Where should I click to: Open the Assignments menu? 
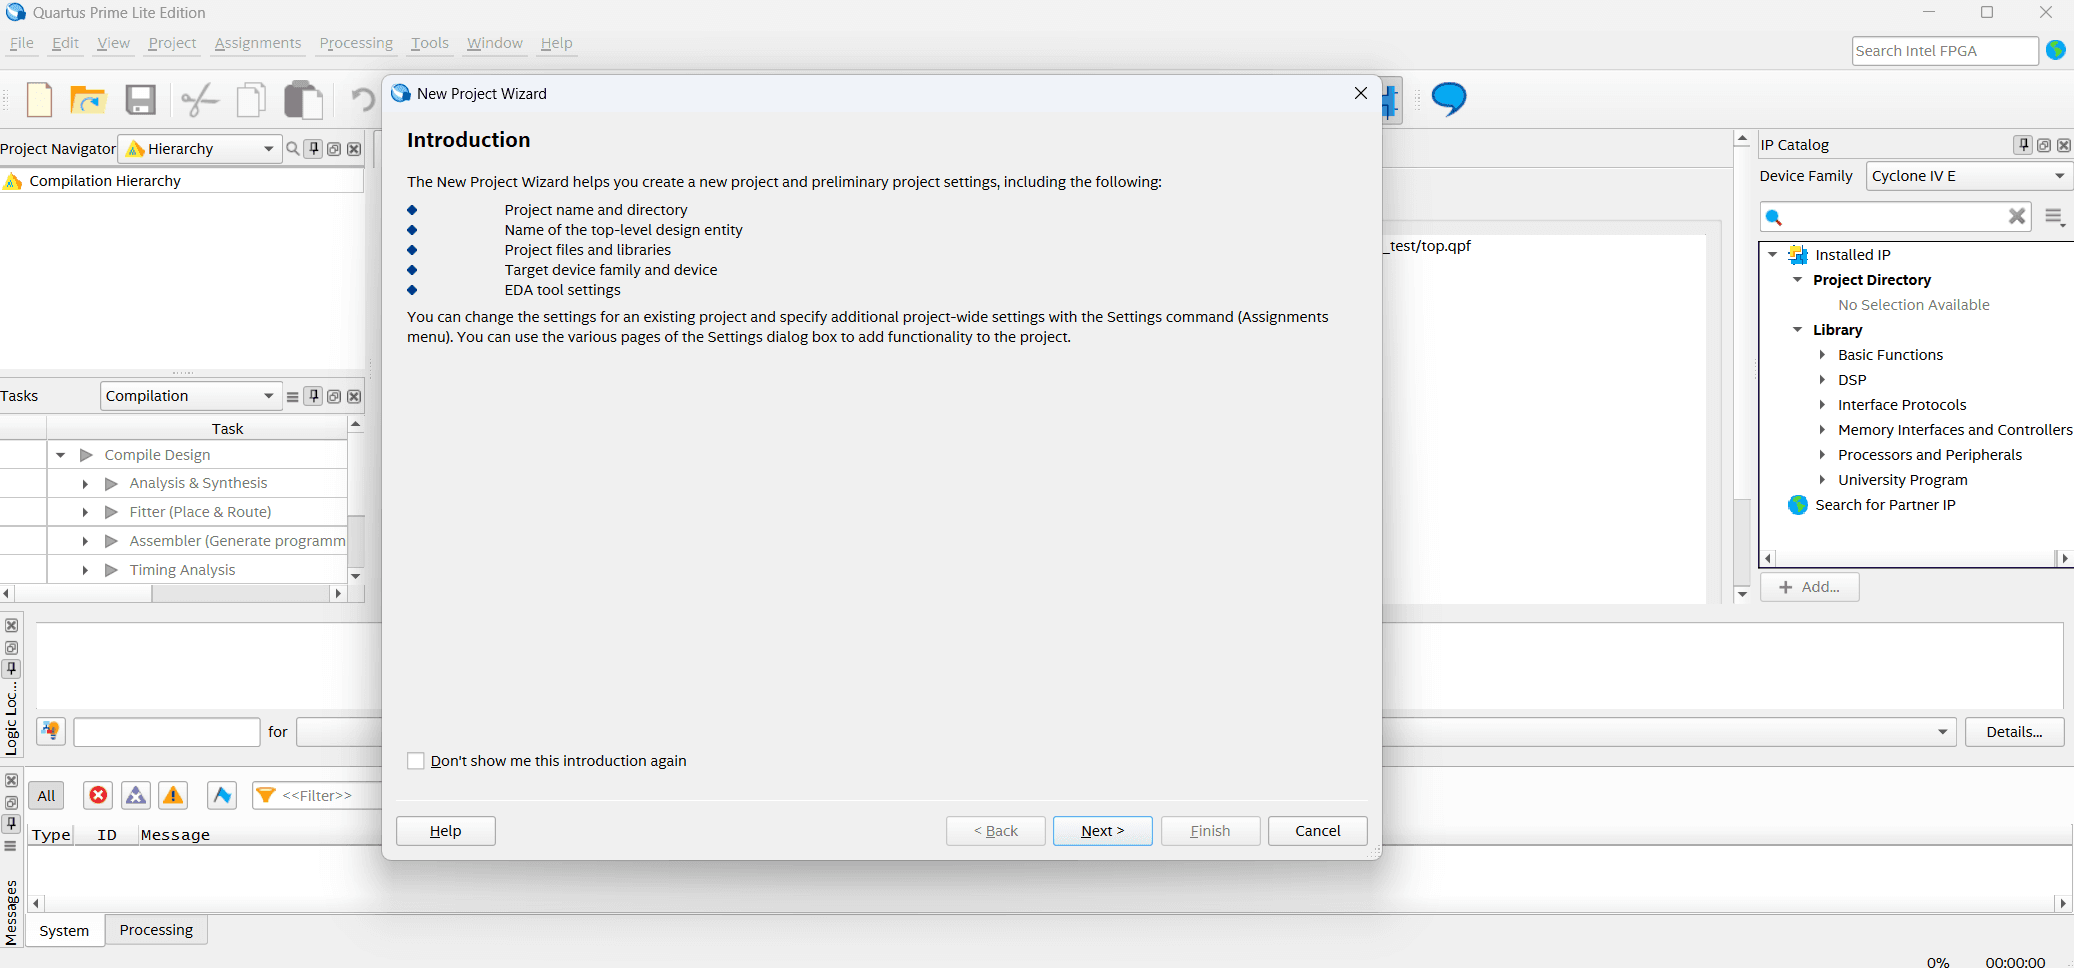click(x=257, y=43)
